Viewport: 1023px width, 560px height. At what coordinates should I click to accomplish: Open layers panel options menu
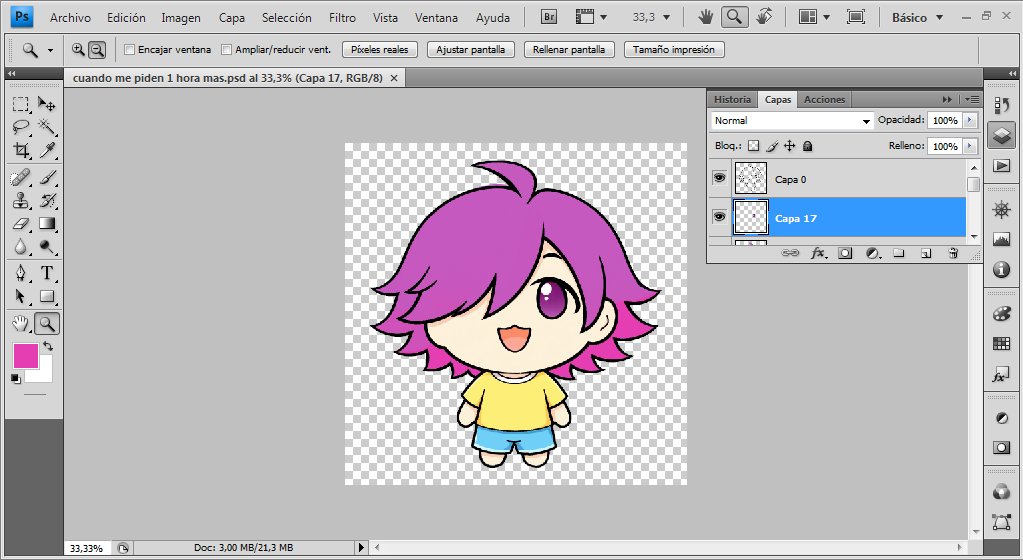coord(971,100)
